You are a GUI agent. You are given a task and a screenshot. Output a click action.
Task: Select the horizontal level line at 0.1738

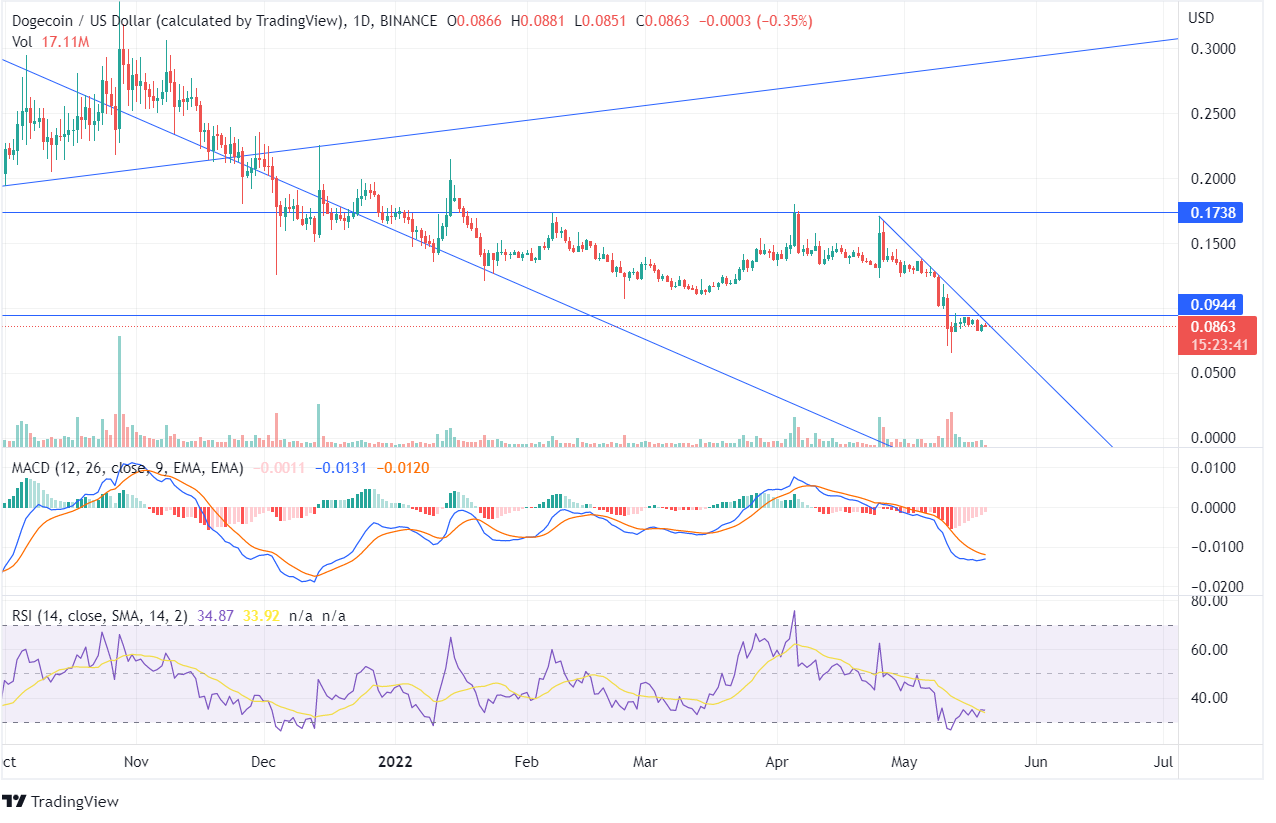(x=600, y=212)
